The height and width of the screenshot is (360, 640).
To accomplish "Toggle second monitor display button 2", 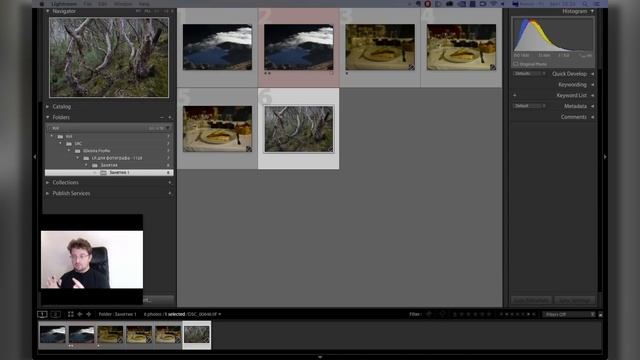I will click(56, 314).
